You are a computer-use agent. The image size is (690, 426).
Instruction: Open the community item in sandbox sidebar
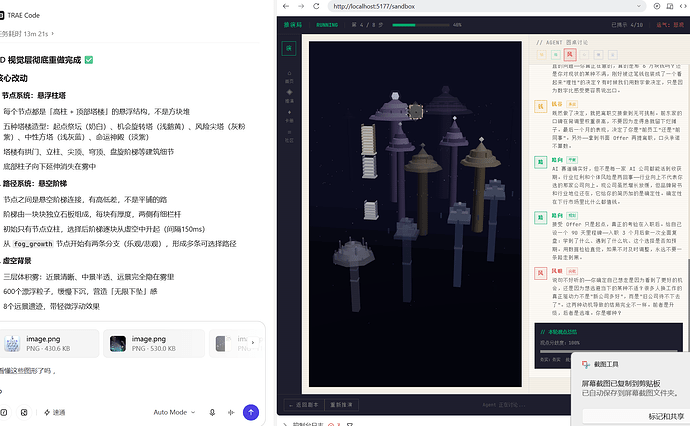coord(289,136)
